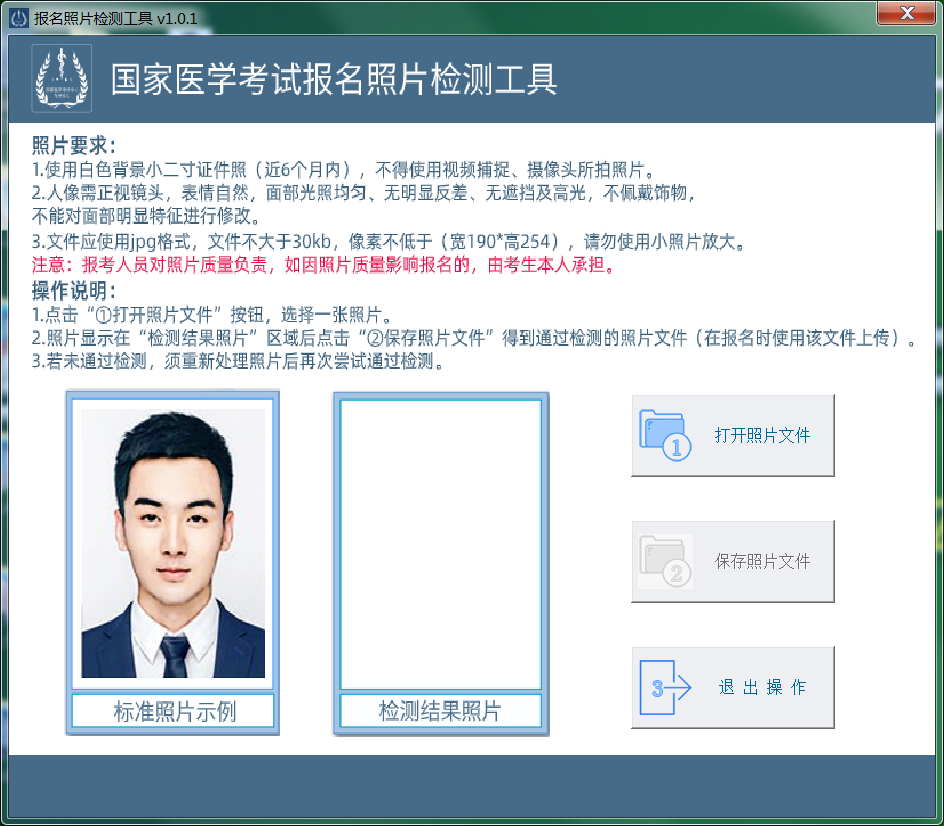The width and height of the screenshot is (944, 826).
Task: Click the 退出操作 button label
Action: (762, 687)
